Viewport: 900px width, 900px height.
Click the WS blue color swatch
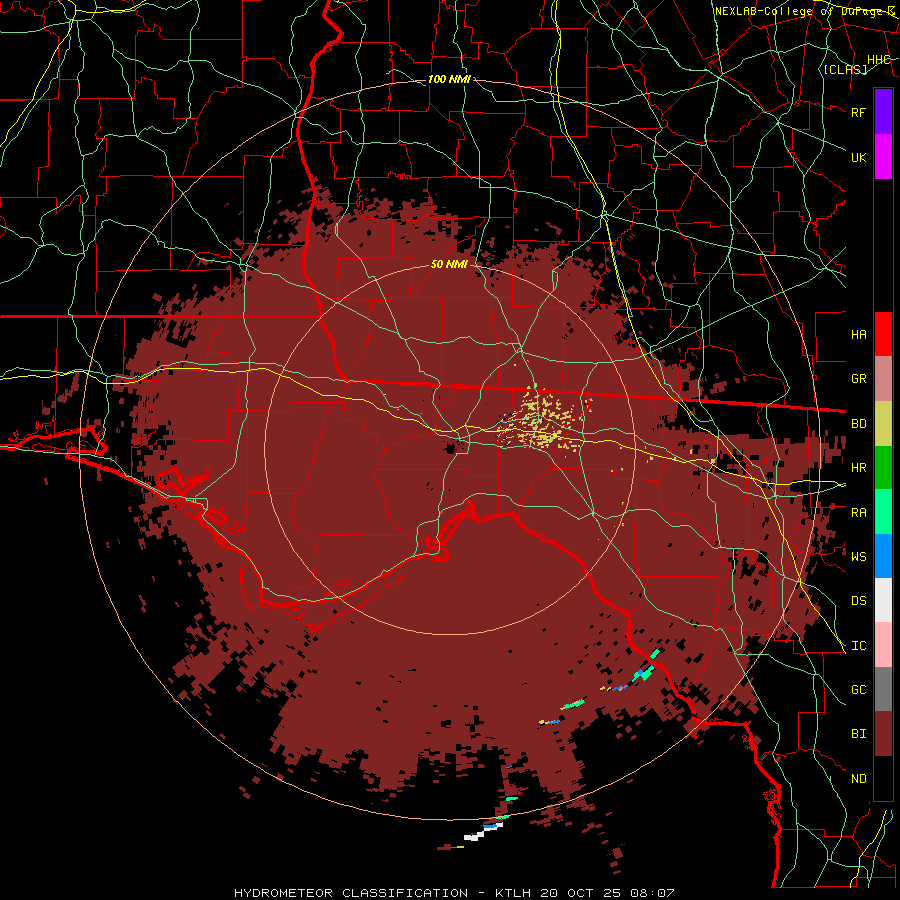pyautogui.click(x=883, y=556)
